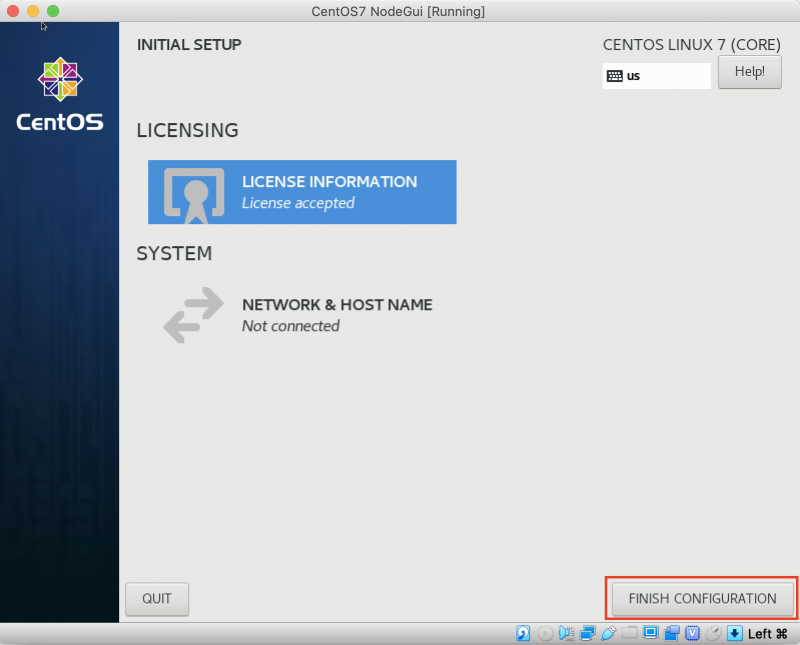The width and height of the screenshot is (800, 645).
Task: Open the display settings status icon
Action: point(651,633)
